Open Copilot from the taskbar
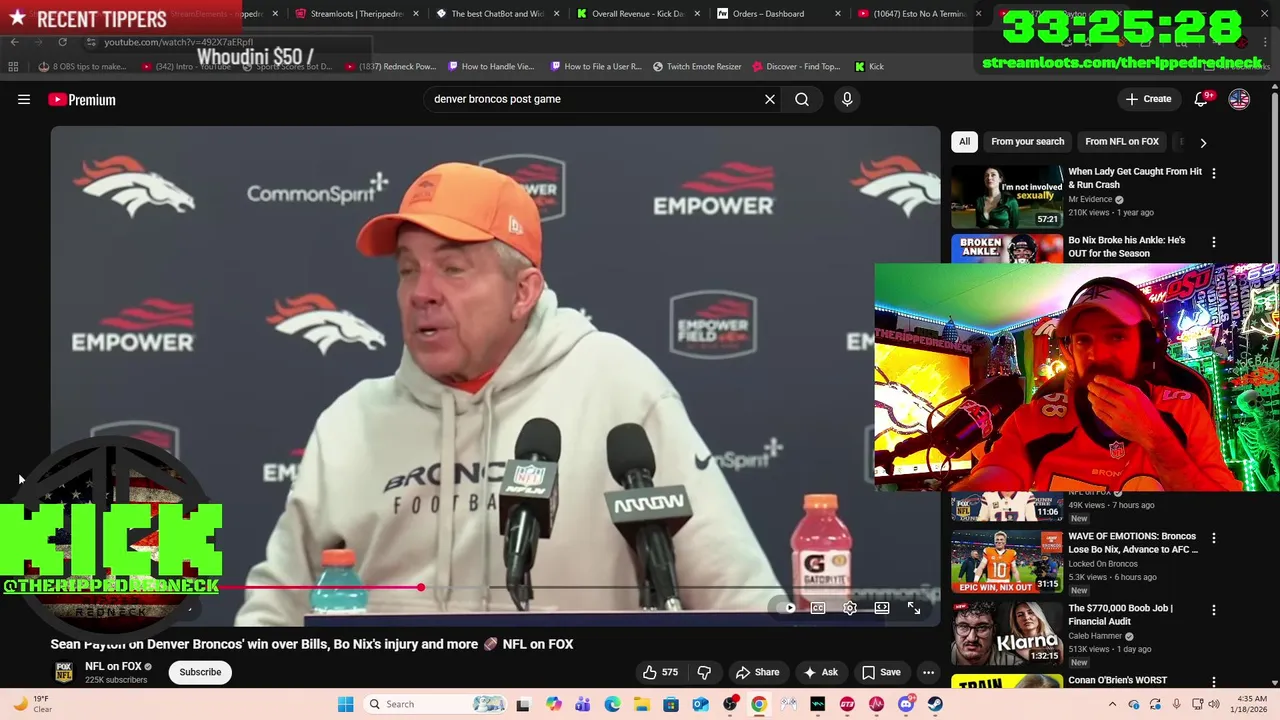This screenshot has height=720, width=1280. [x=553, y=704]
